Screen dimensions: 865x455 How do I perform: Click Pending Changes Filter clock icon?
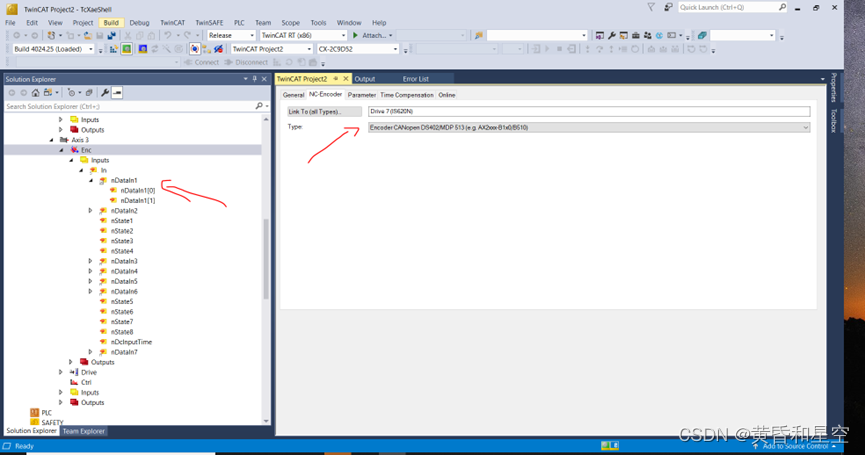(x=71, y=93)
